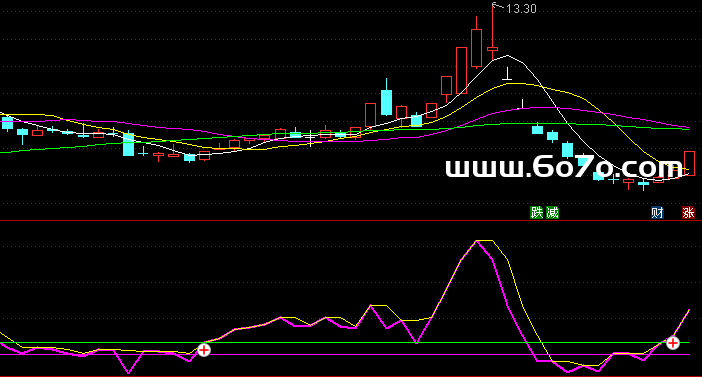Click the indicator peak of magenta line
This screenshot has width=702, height=377.
(477, 241)
